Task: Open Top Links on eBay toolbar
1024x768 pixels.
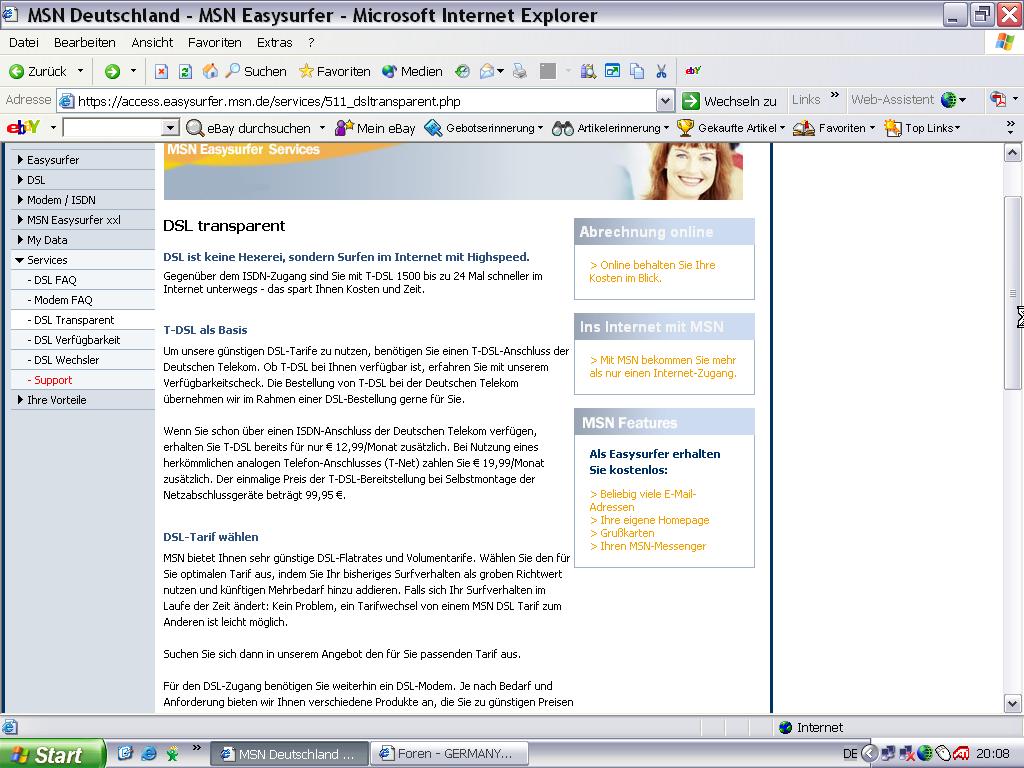Action: pyautogui.click(x=921, y=128)
